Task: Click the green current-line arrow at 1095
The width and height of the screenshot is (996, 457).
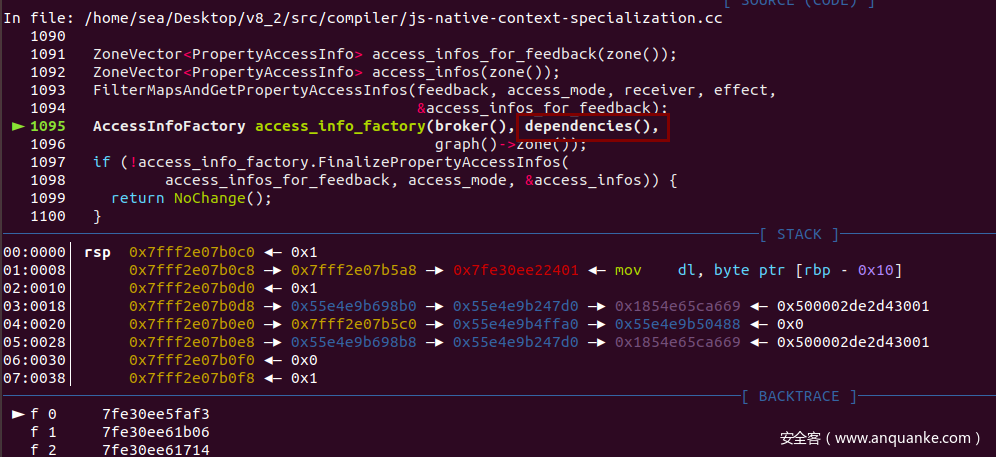Action: (18, 126)
